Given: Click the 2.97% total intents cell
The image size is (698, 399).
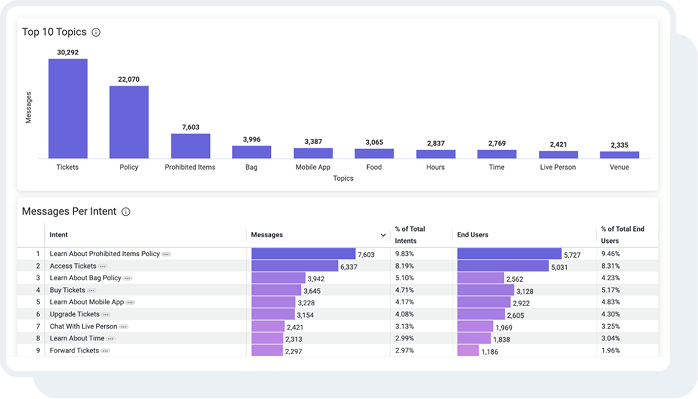Looking at the screenshot, I should 404,350.
